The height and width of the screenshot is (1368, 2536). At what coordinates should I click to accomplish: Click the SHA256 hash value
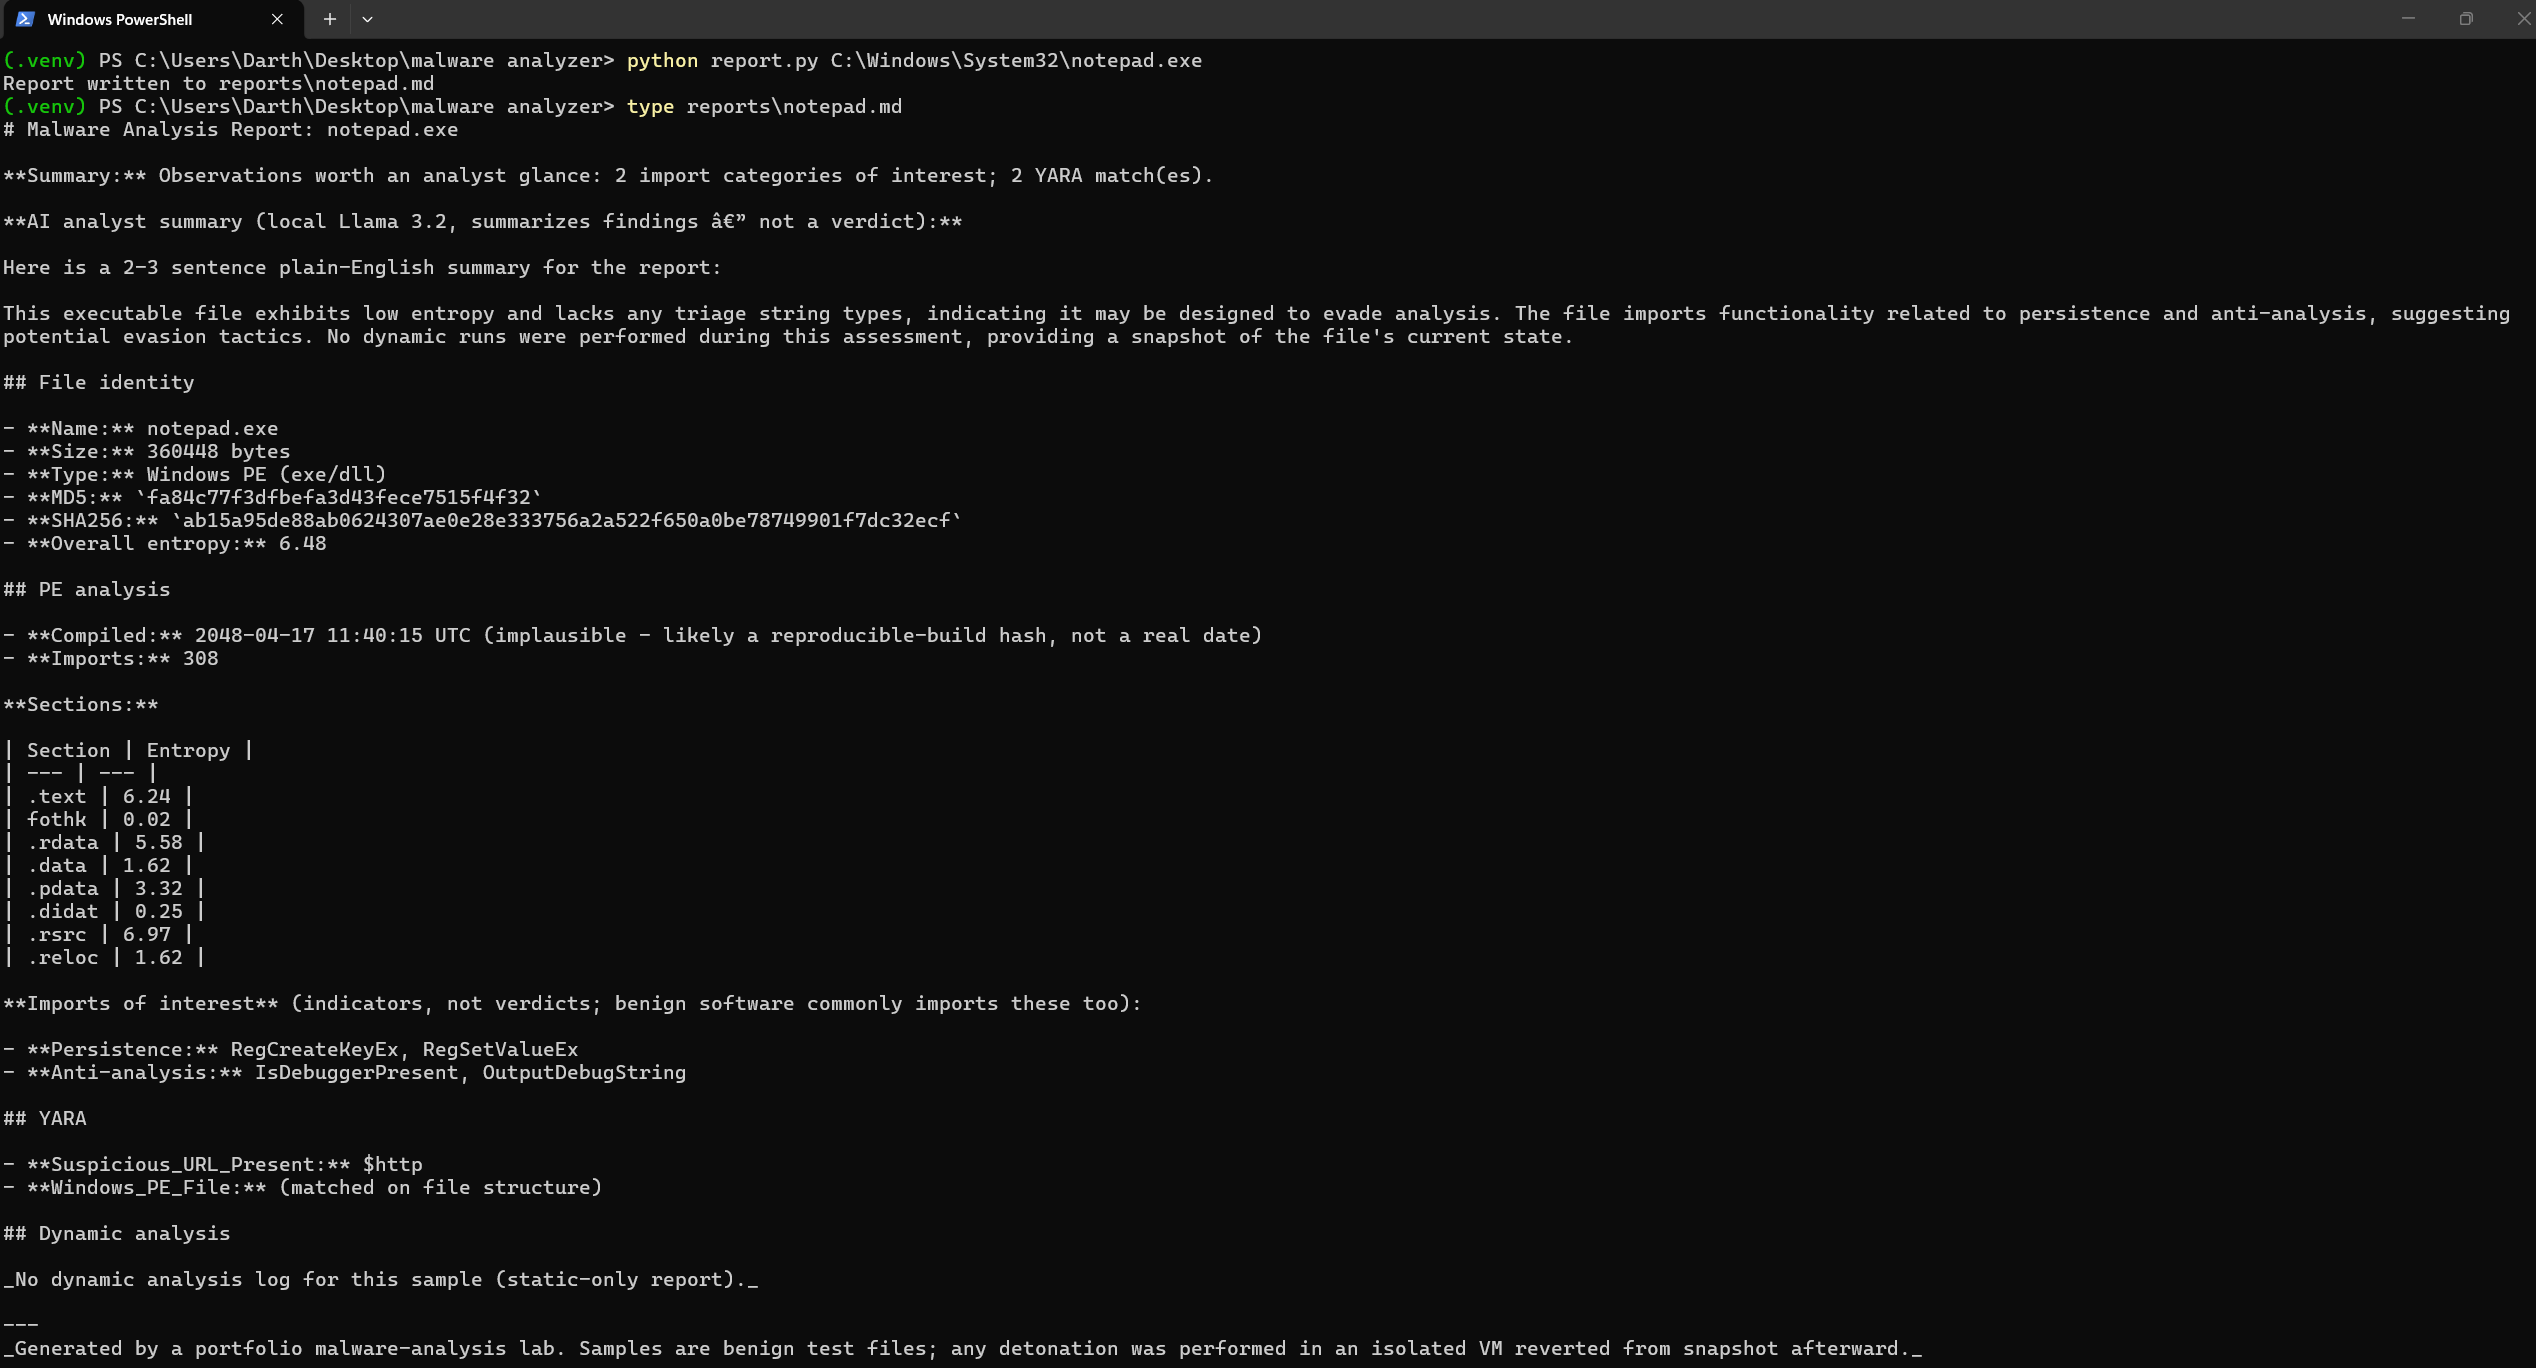(567, 521)
